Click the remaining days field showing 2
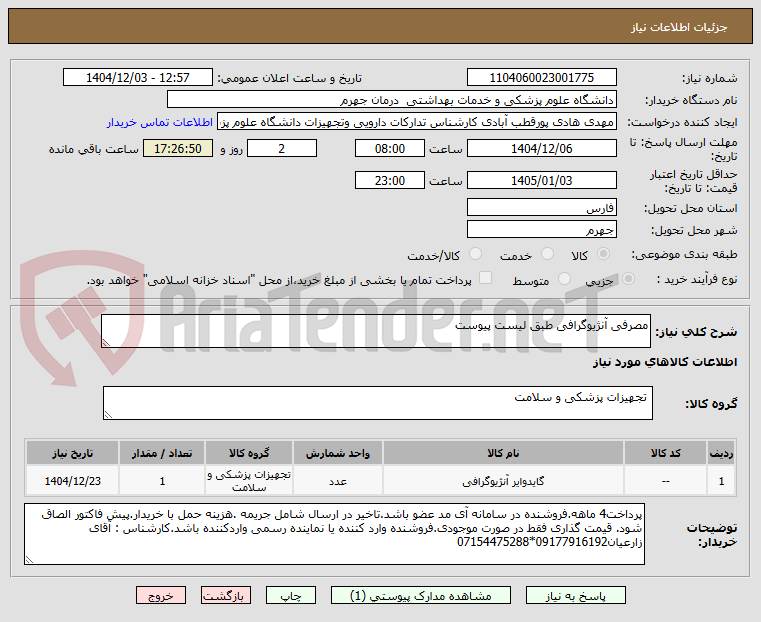The height and width of the screenshot is (622, 761). click(x=282, y=148)
